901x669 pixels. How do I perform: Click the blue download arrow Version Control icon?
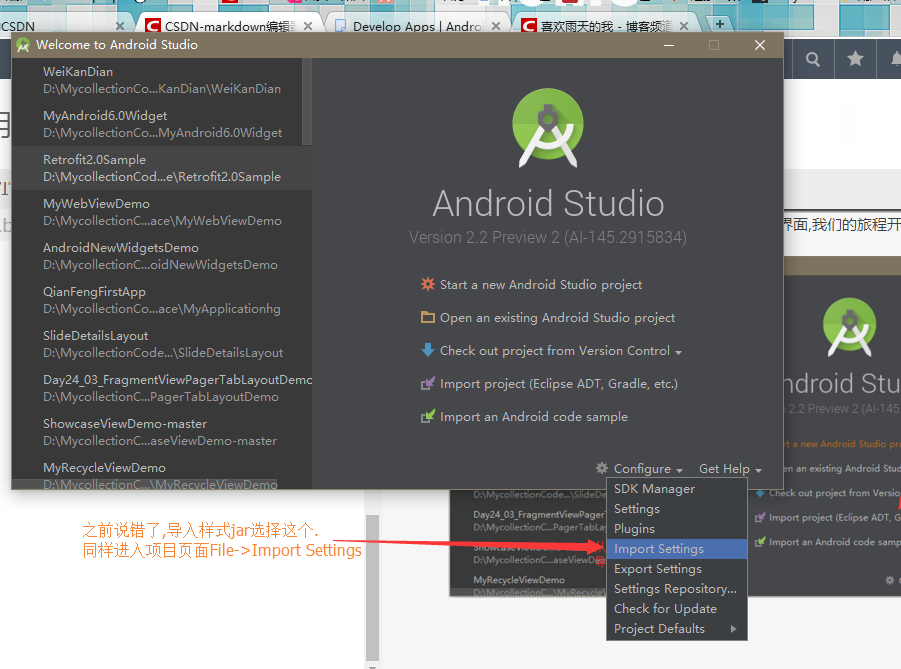pos(428,349)
